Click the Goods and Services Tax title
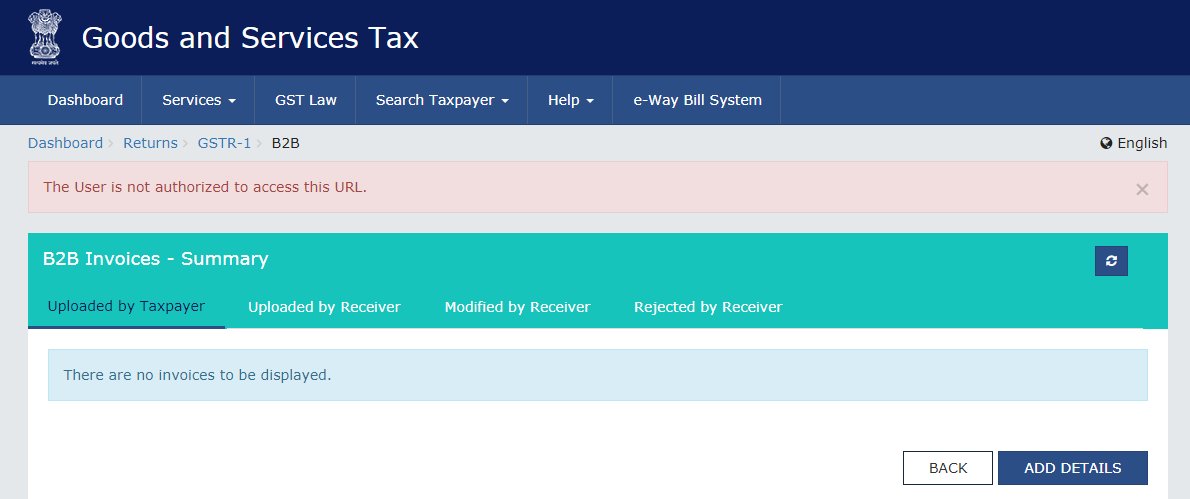Image resolution: width=1190 pixels, height=499 pixels. tap(250, 38)
